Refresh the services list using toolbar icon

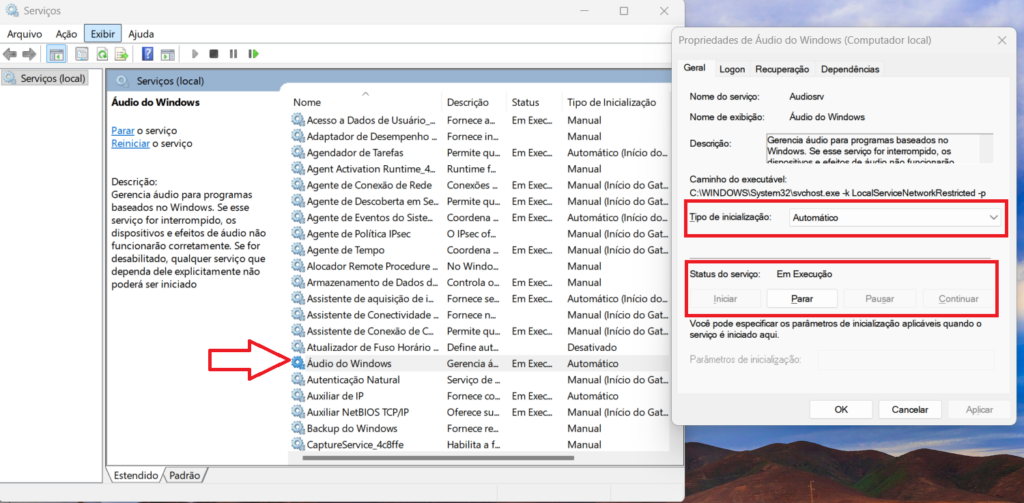click(102, 54)
